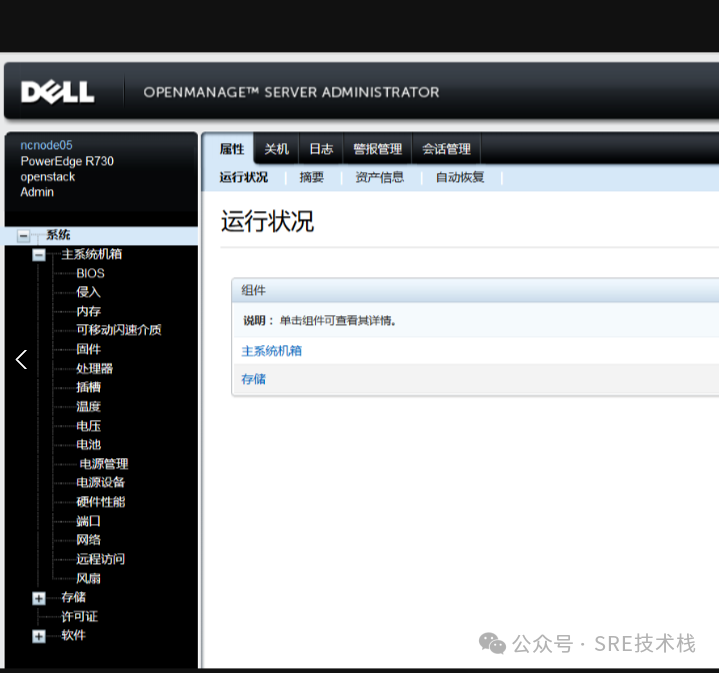719x673 pixels.
Task: Select 电压 in the tree
Action: point(88,426)
